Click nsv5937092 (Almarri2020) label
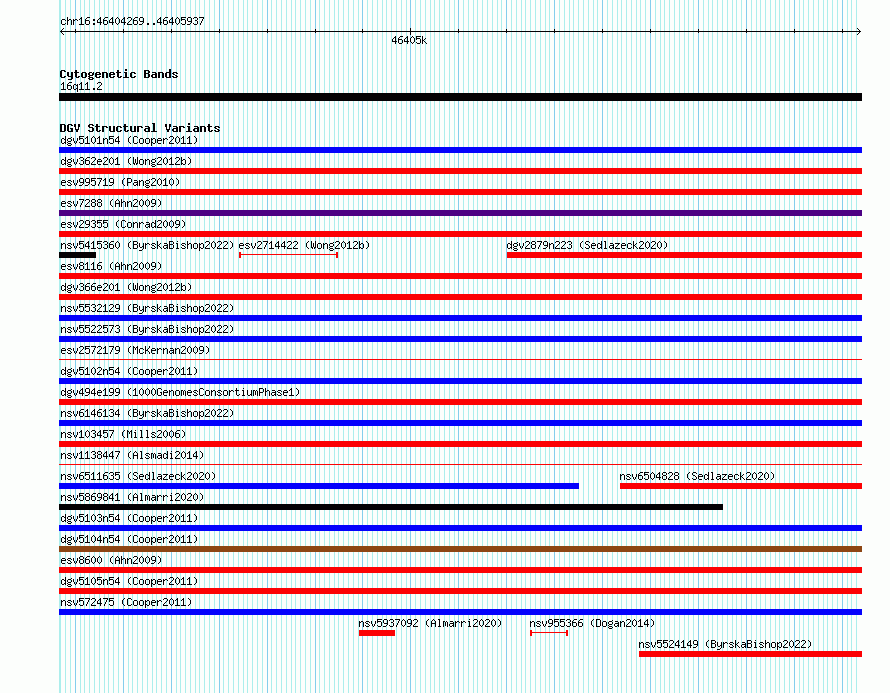890x693 pixels. [x=430, y=623]
